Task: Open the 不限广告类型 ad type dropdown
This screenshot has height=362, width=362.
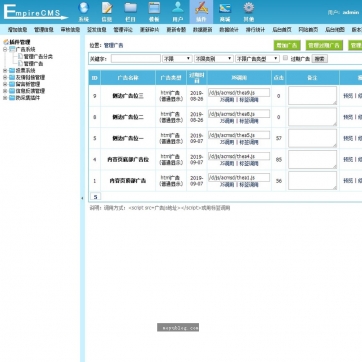Action: click(257, 59)
